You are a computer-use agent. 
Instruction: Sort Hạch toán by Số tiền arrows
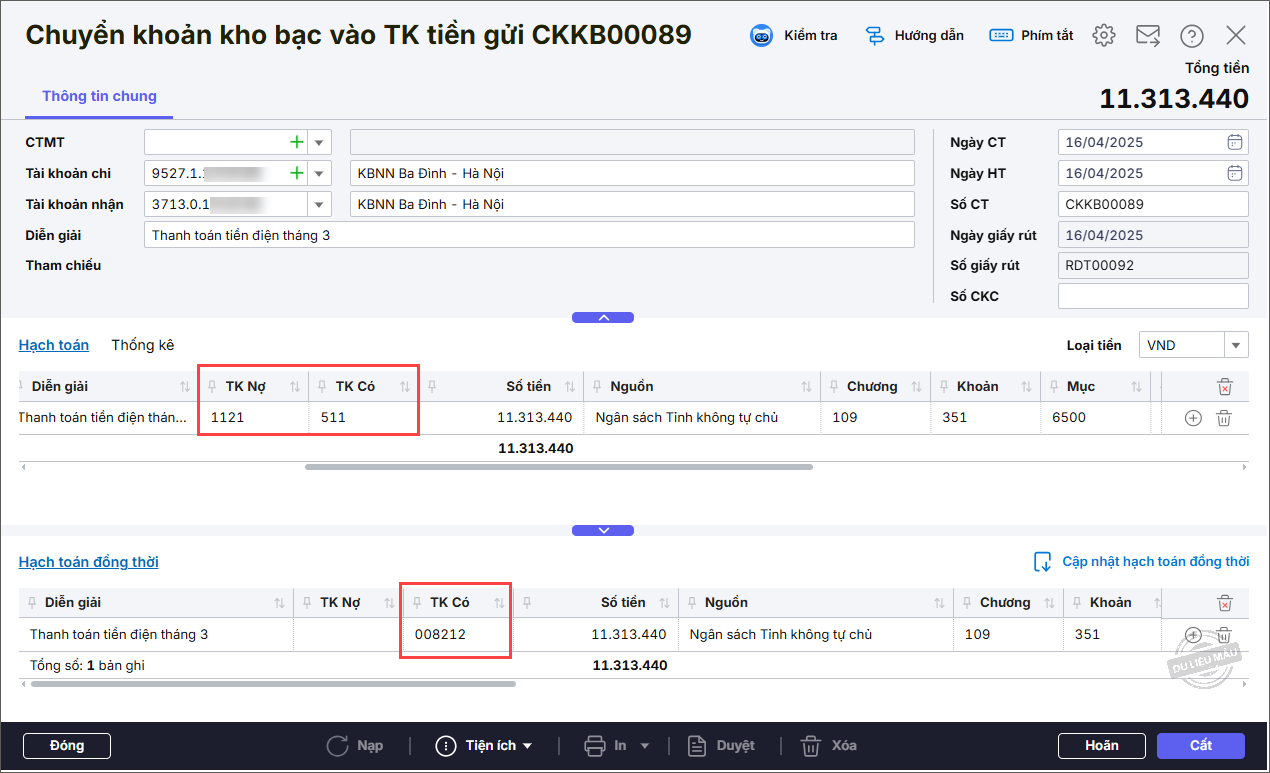click(x=570, y=387)
